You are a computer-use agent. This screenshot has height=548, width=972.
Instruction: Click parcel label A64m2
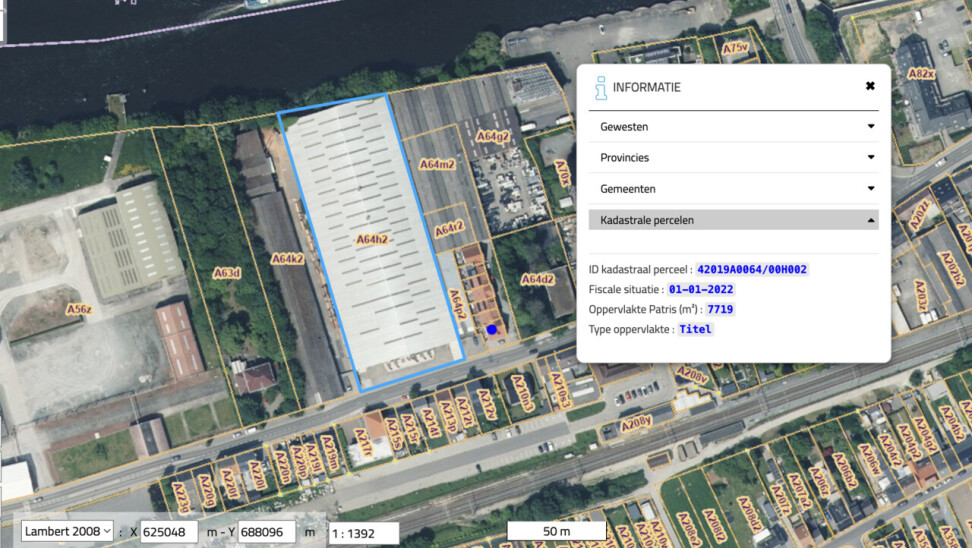coord(437,164)
